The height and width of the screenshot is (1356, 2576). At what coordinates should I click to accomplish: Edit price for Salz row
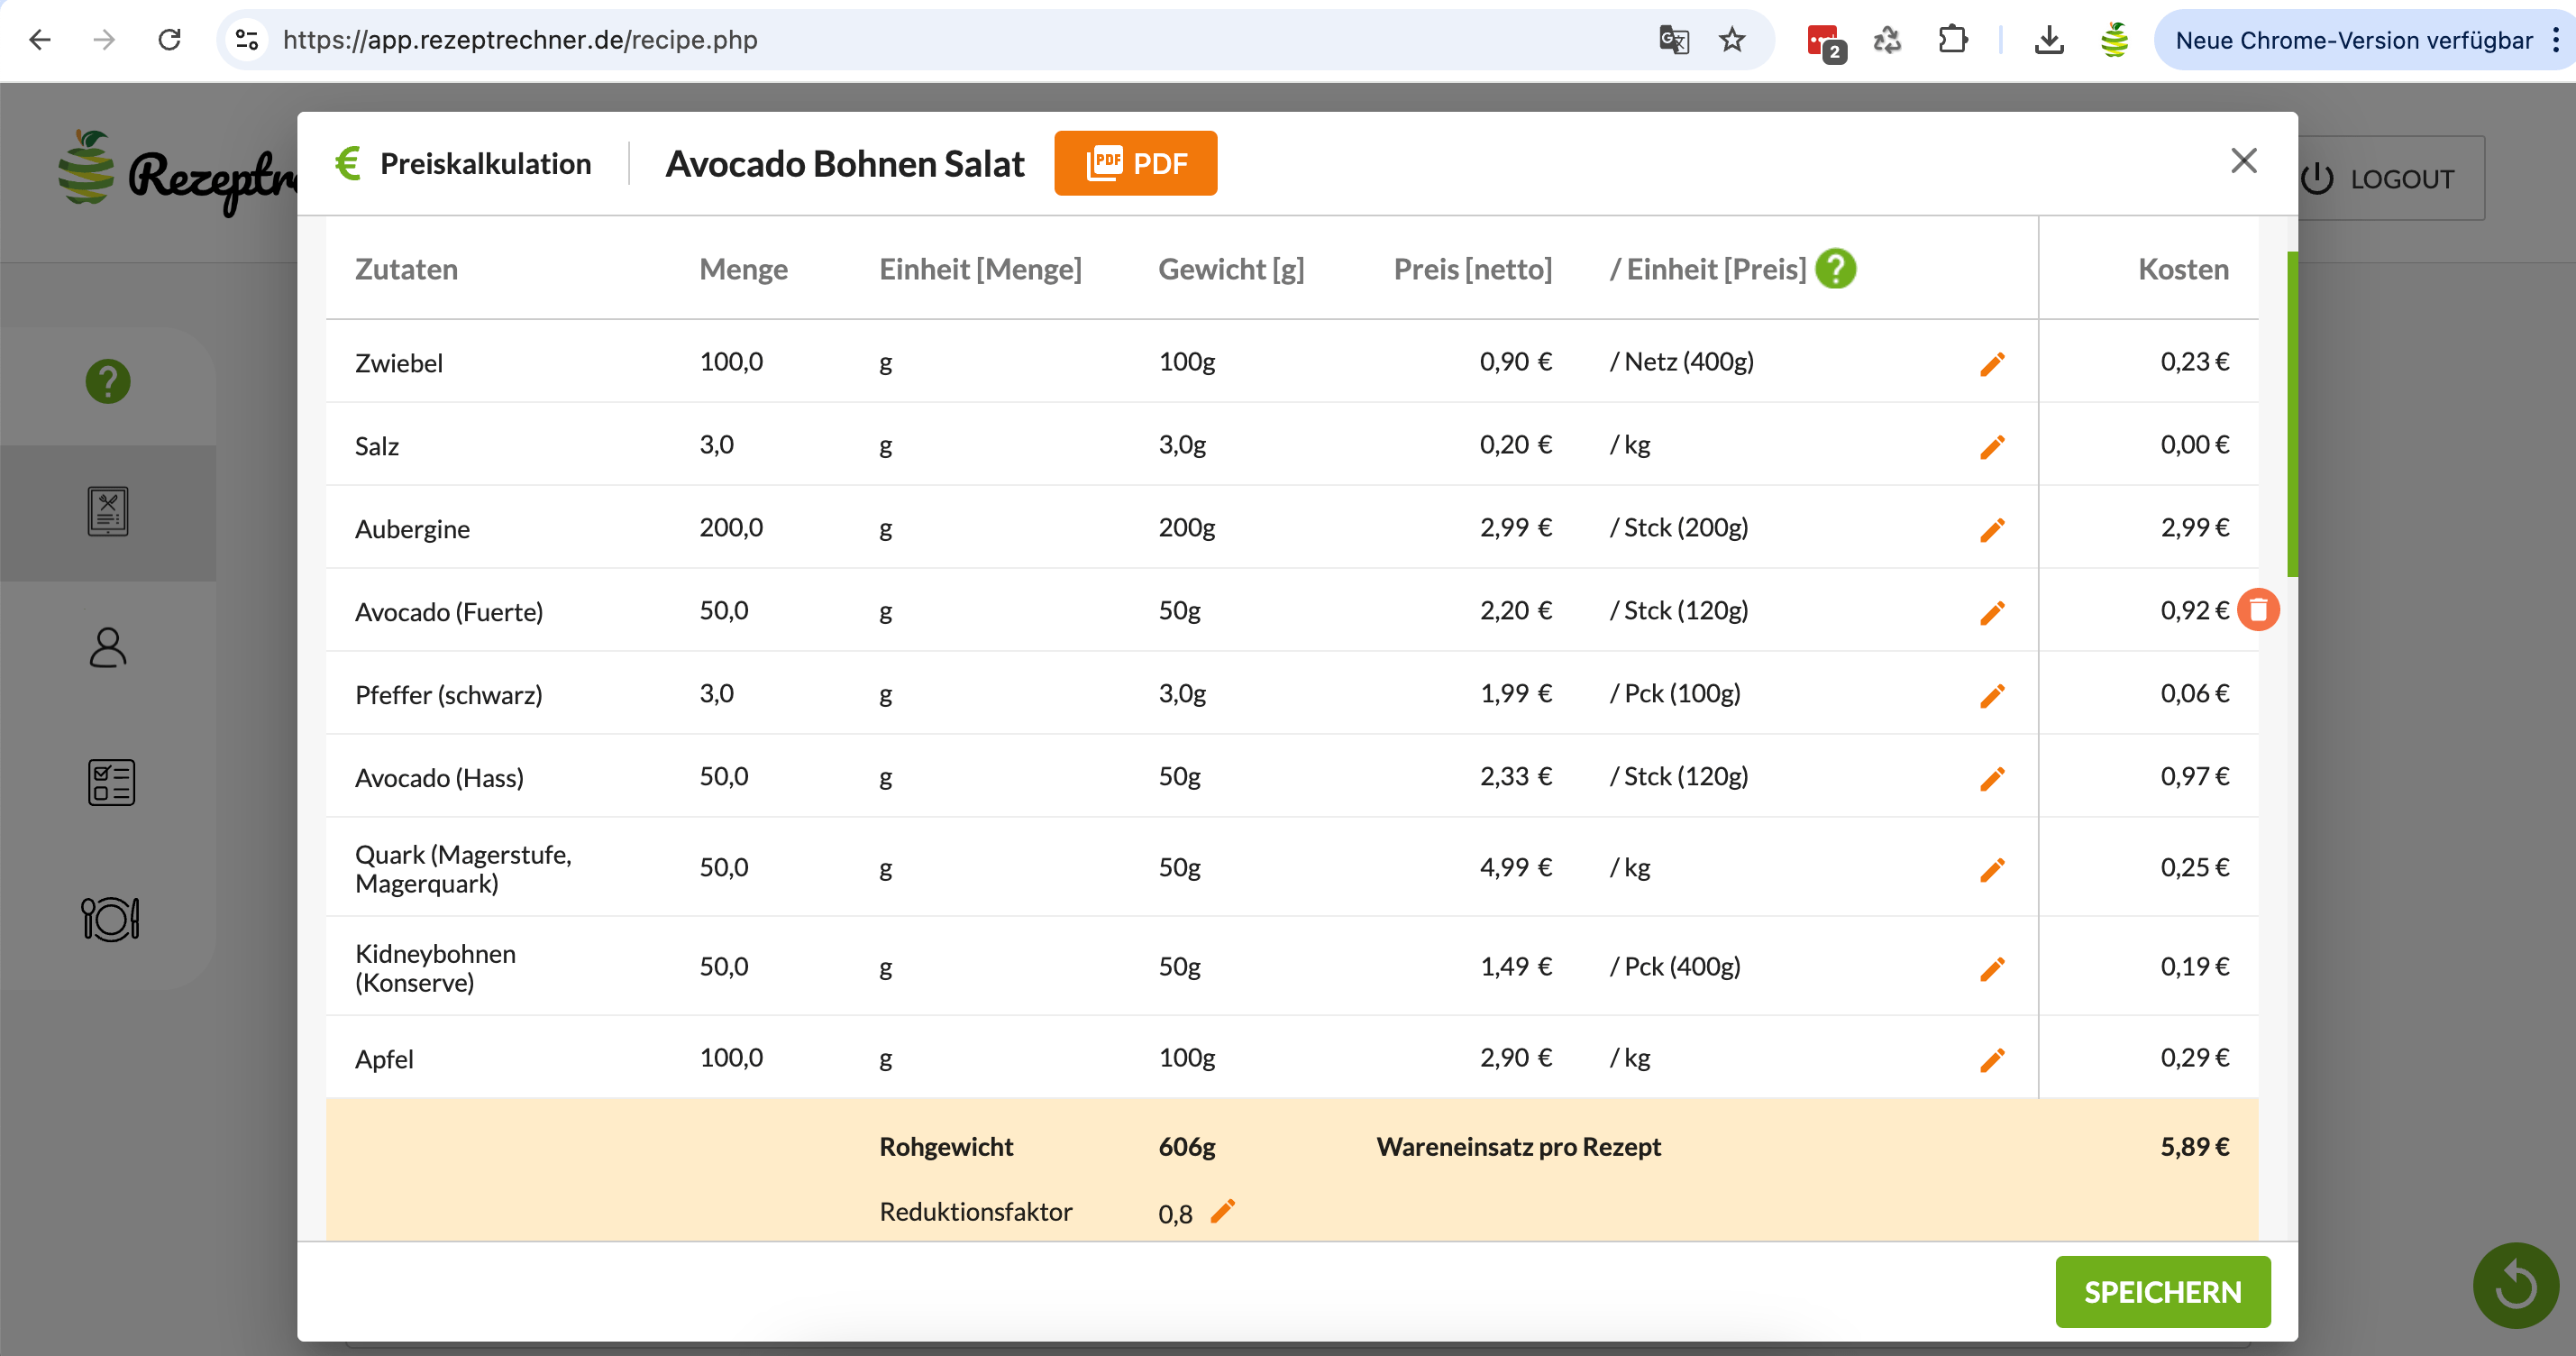1992,447
